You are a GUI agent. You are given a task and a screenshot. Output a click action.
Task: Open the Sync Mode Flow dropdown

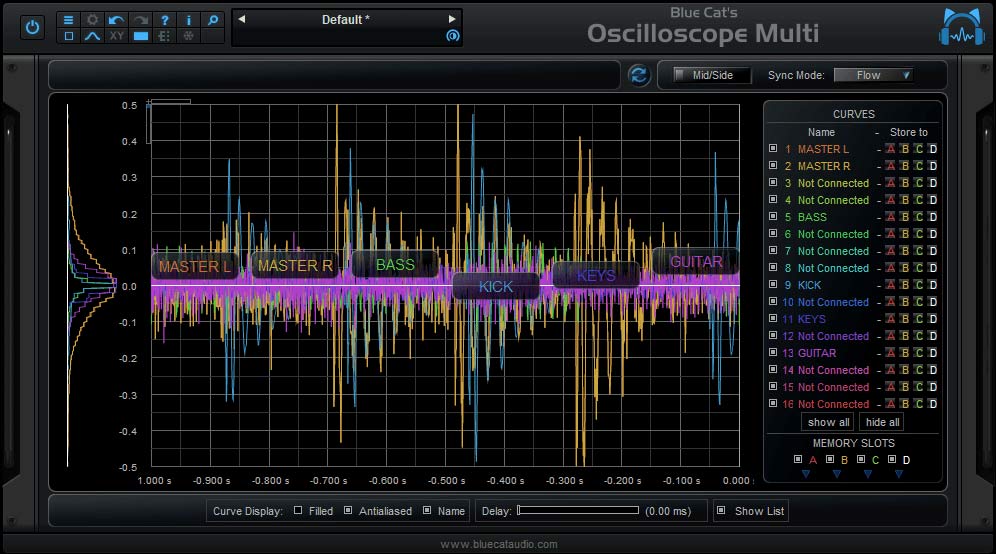[x=873, y=75]
